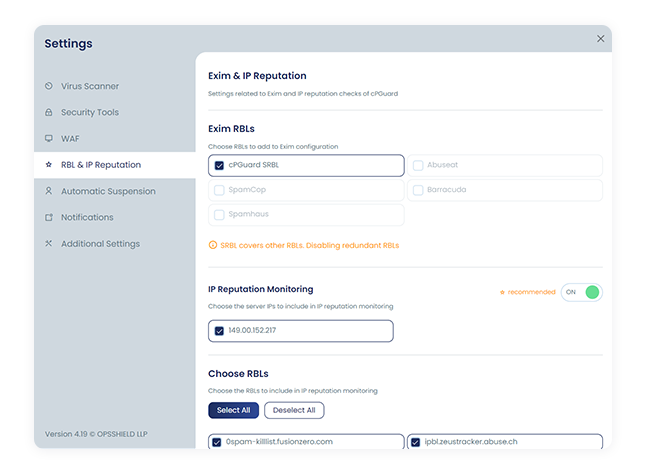The height and width of the screenshot is (473, 646).
Task: Click the Choose RBLs heading
Action: 238,374
